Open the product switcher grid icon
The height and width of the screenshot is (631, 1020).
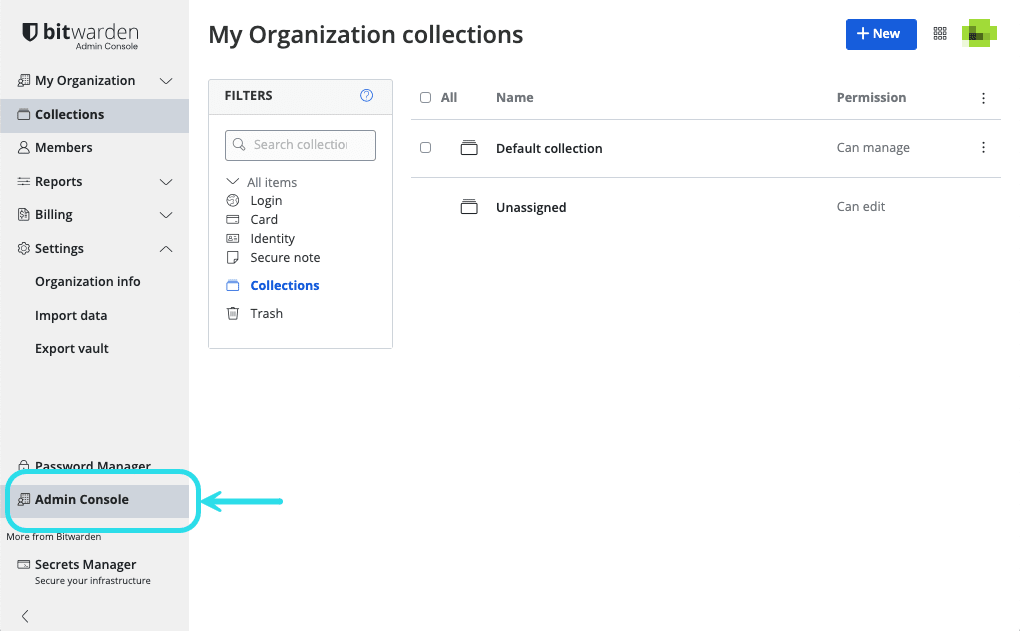click(940, 33)
